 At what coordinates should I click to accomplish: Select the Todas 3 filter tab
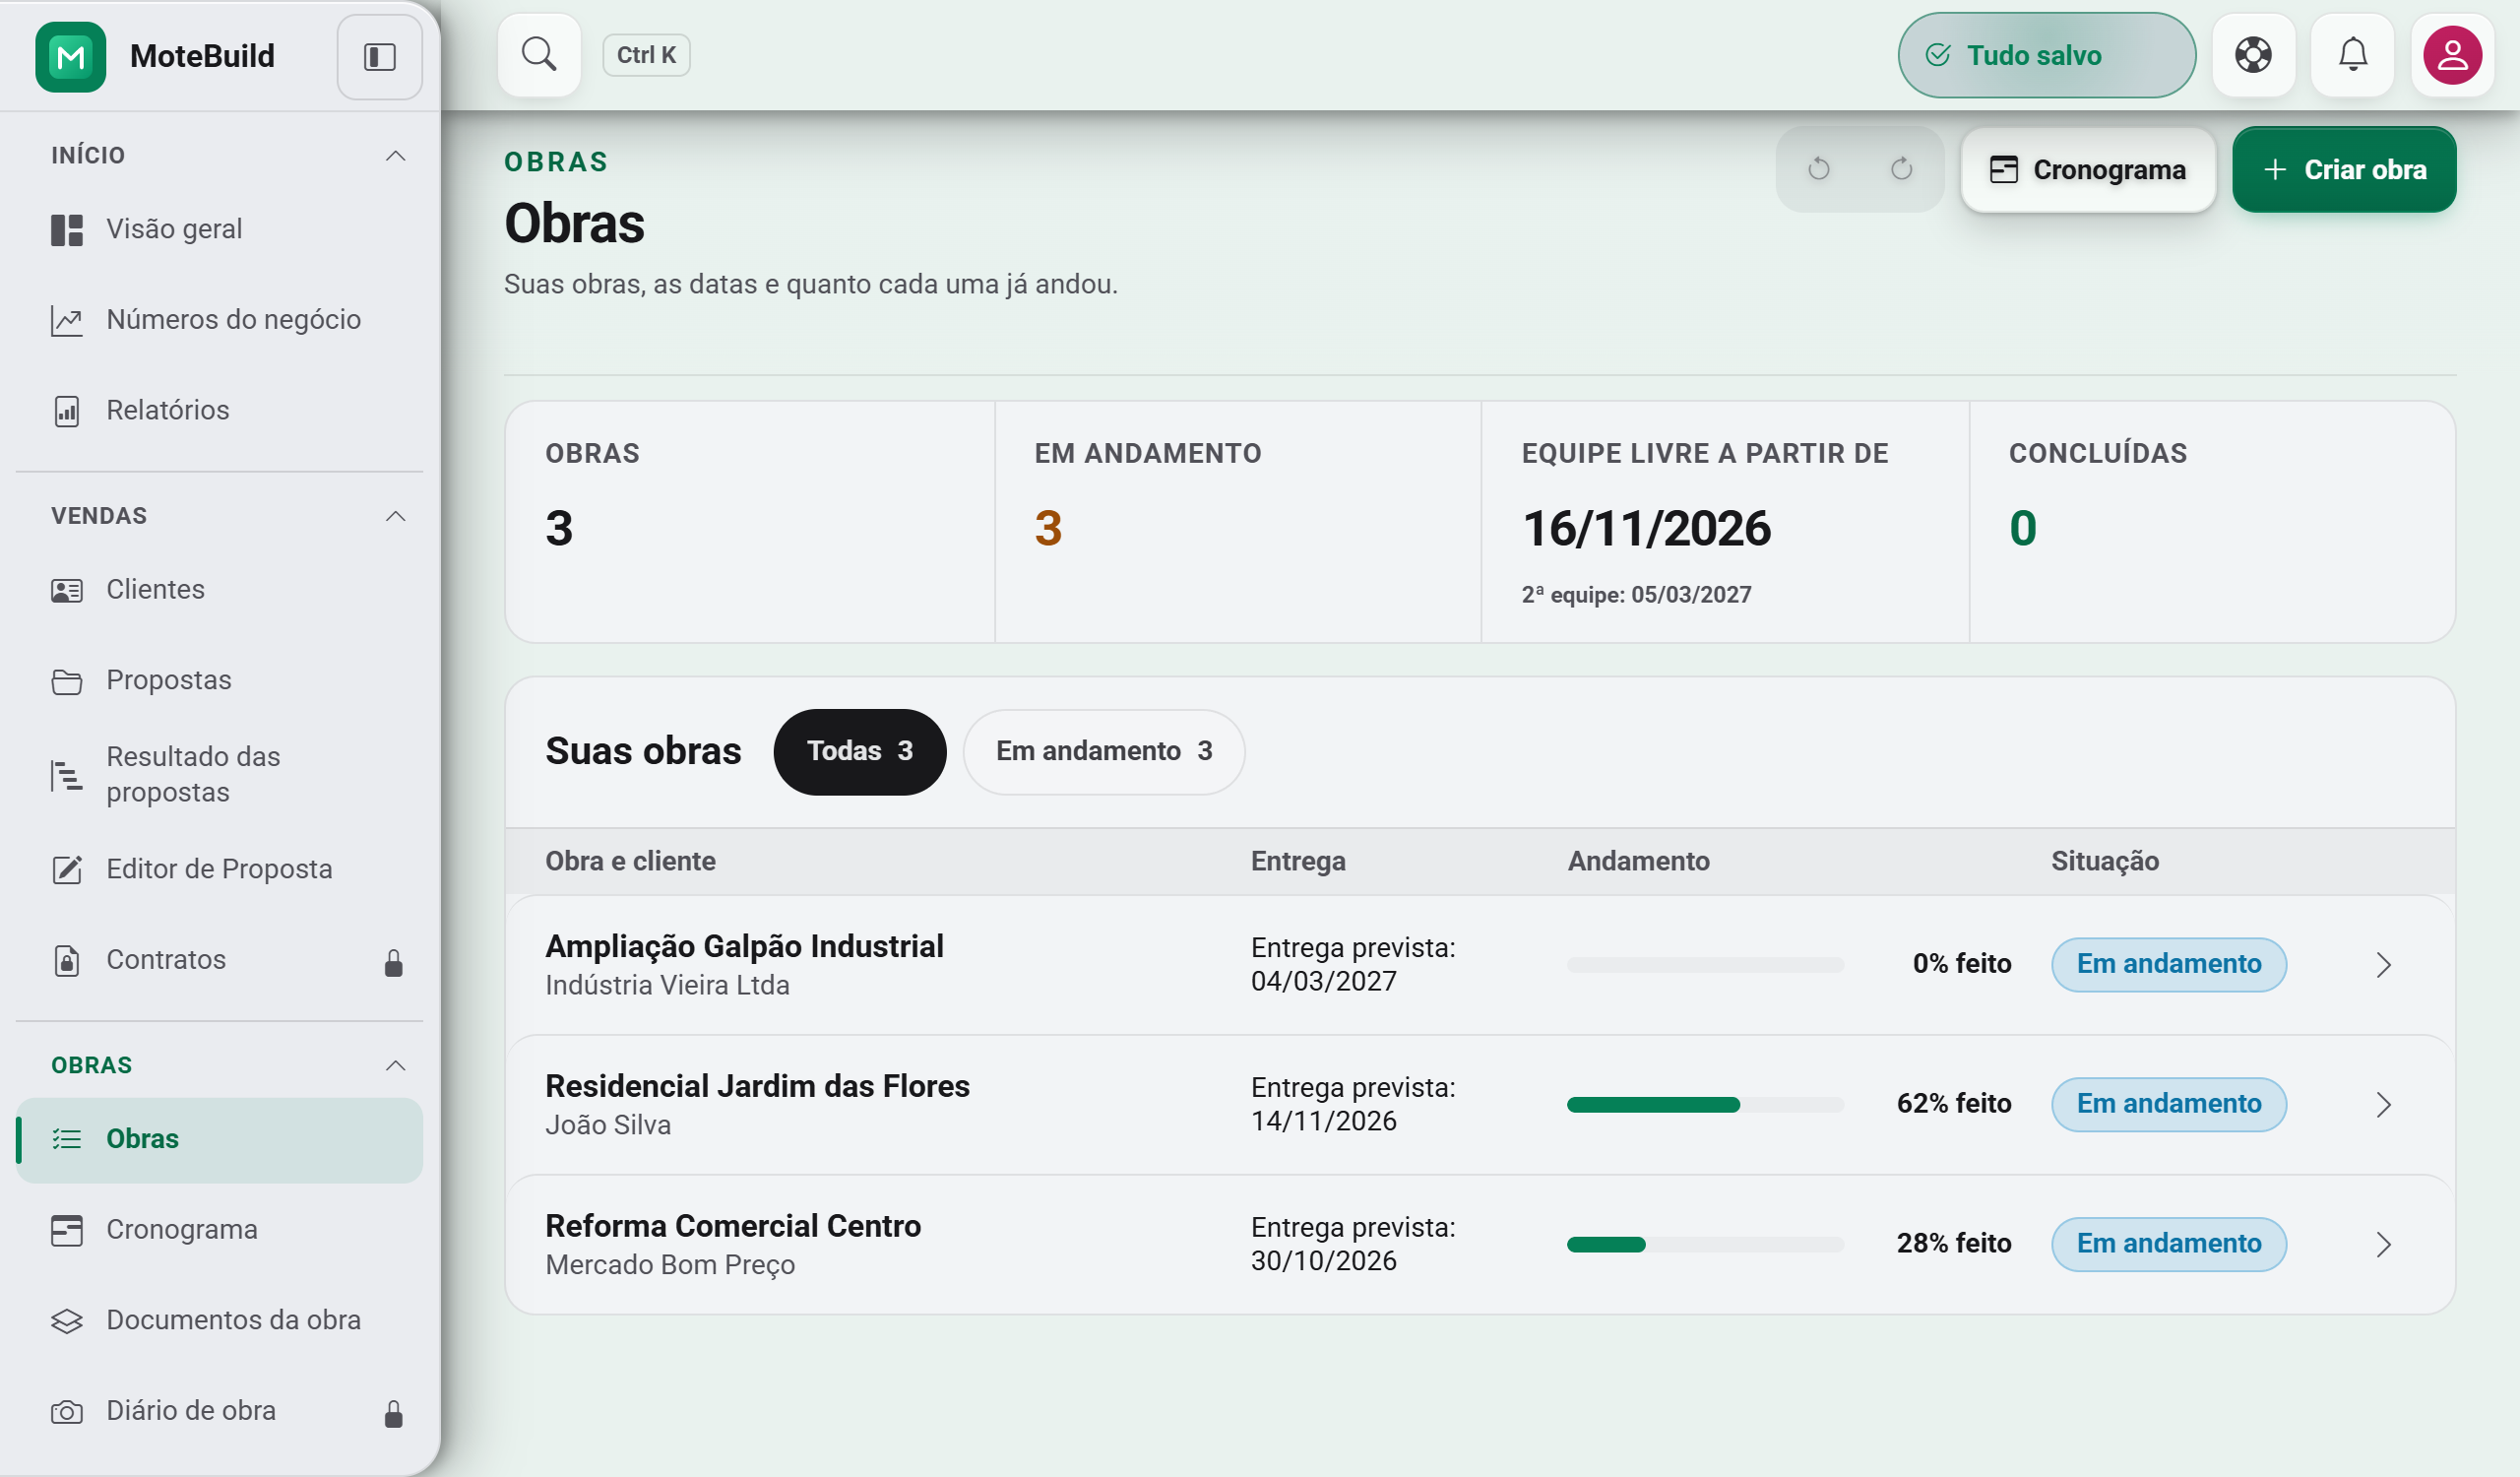[859, 751]
